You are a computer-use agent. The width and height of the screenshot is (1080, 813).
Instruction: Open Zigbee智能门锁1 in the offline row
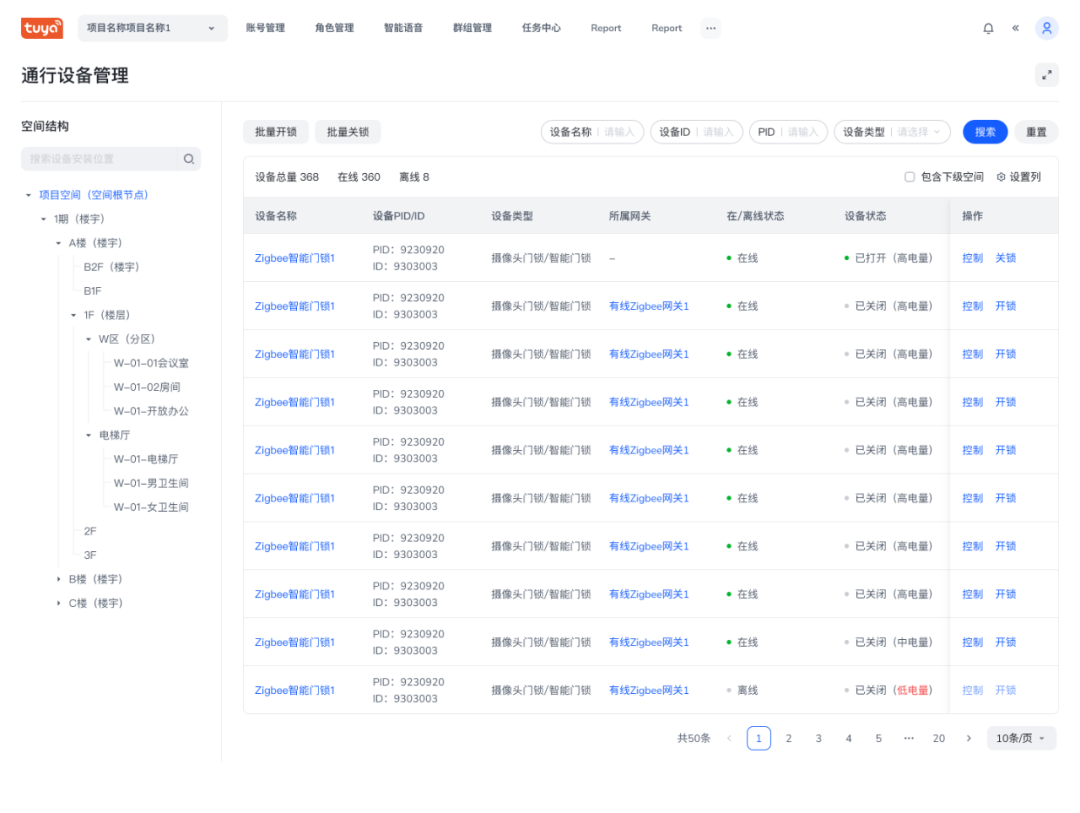pos(295,690)
